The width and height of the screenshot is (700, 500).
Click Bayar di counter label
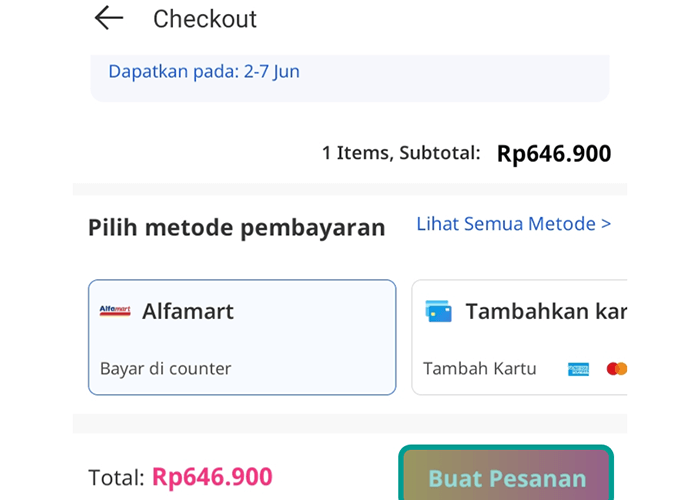pos(166,369)
